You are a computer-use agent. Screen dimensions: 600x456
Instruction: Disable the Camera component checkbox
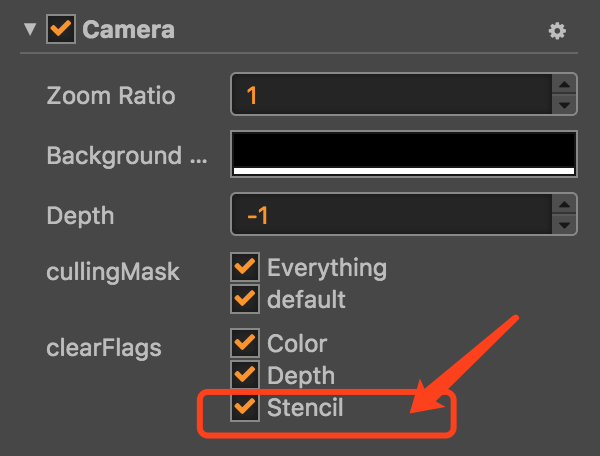(x=61, y=30)
